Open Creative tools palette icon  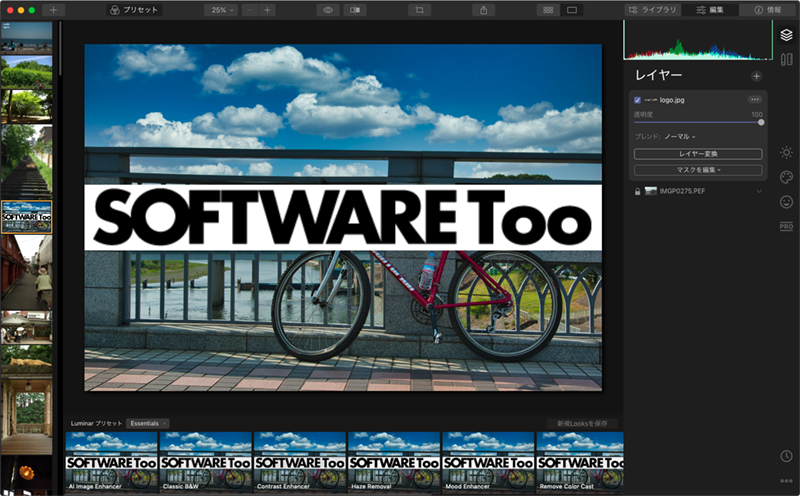(x=786, y=177)
